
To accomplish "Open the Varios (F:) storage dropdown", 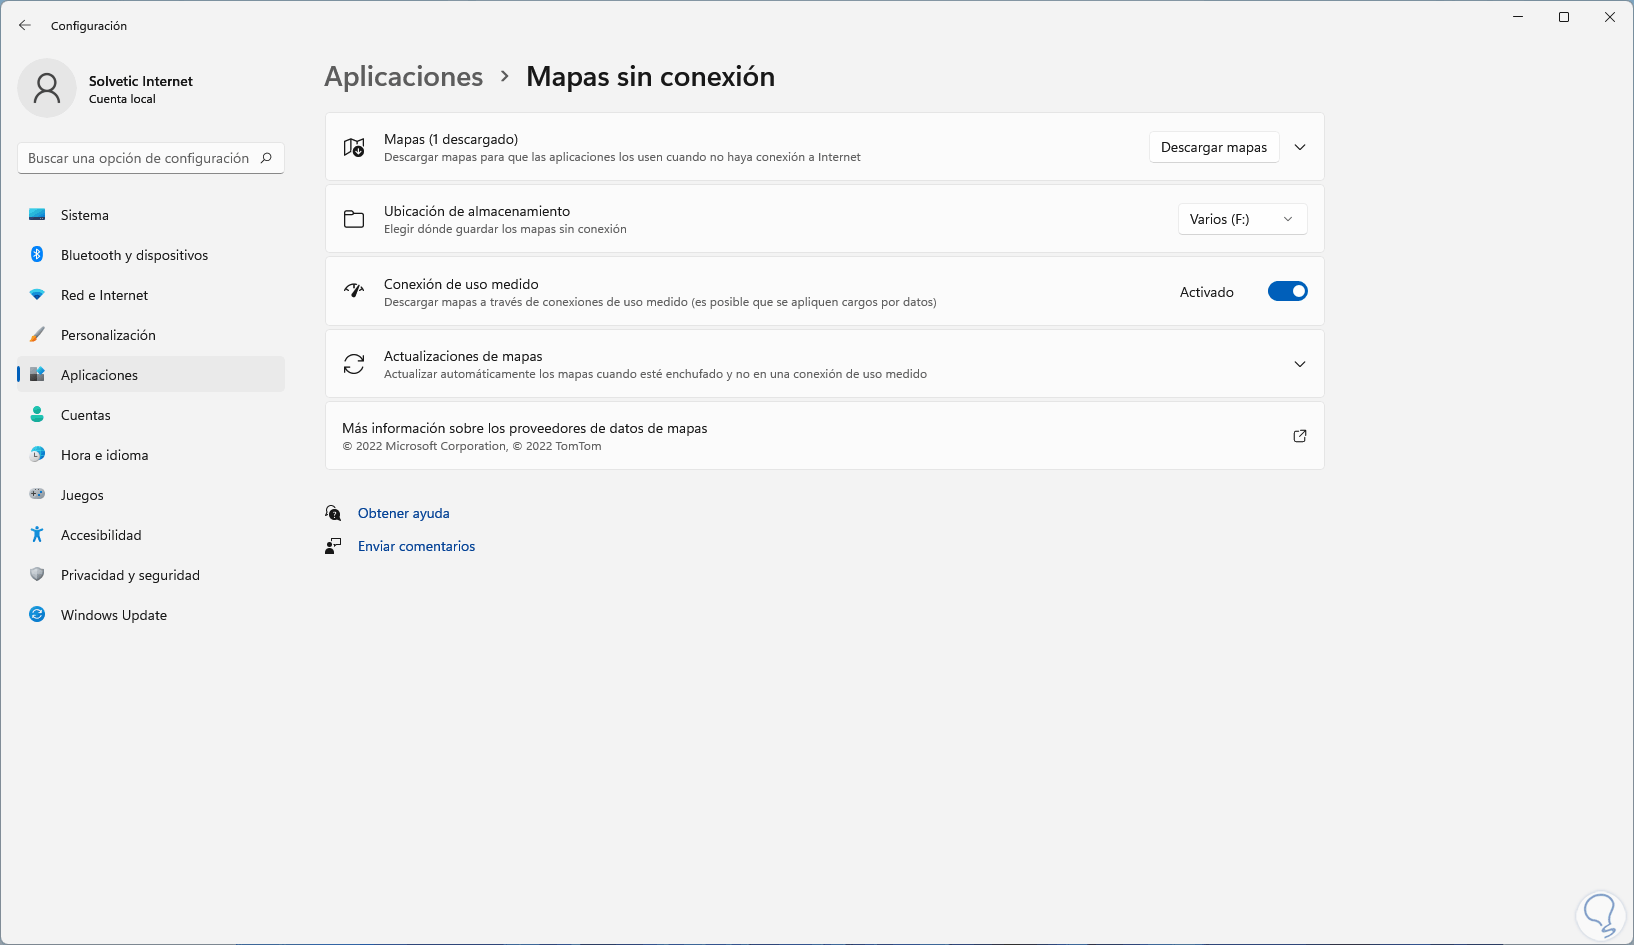I will [x=1242, y=219].
